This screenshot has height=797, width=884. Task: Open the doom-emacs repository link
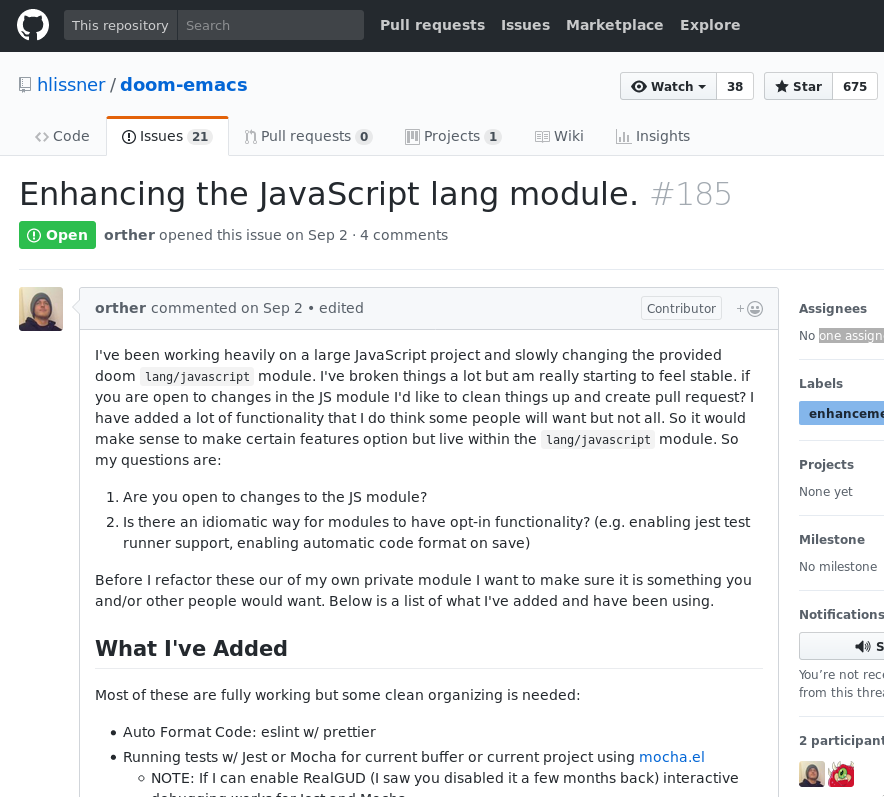[x=184, y=85]
